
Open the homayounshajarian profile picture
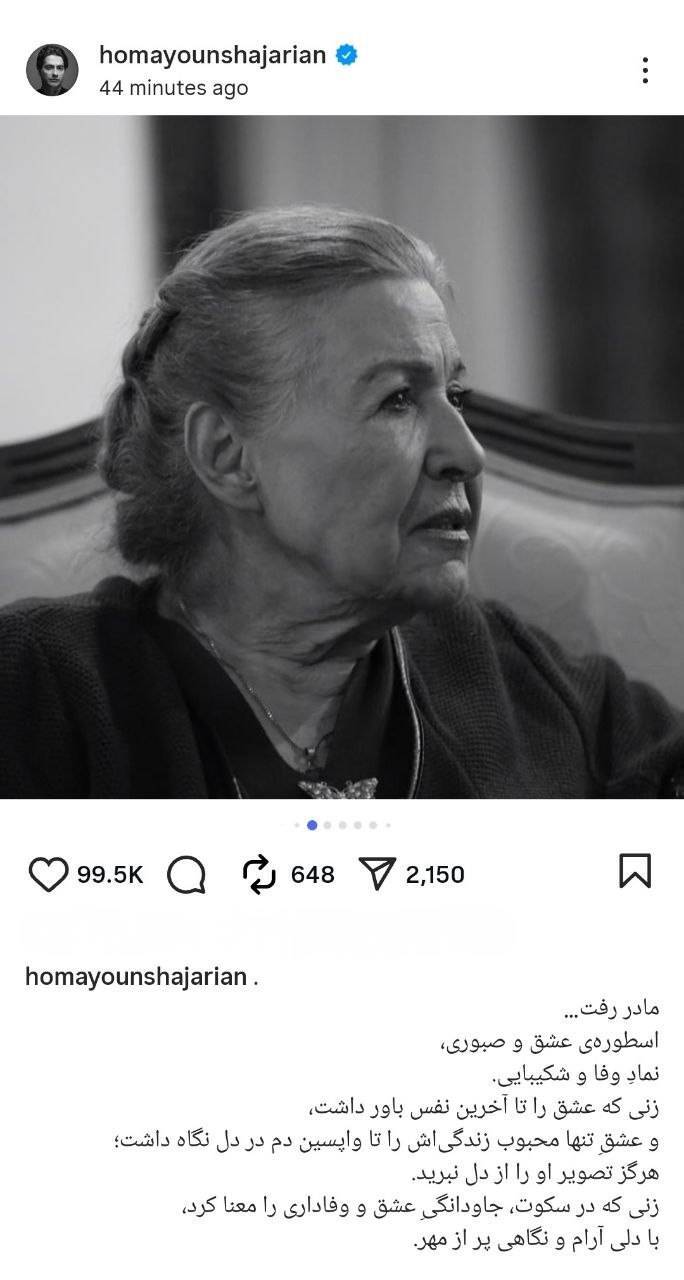[52, 70]
